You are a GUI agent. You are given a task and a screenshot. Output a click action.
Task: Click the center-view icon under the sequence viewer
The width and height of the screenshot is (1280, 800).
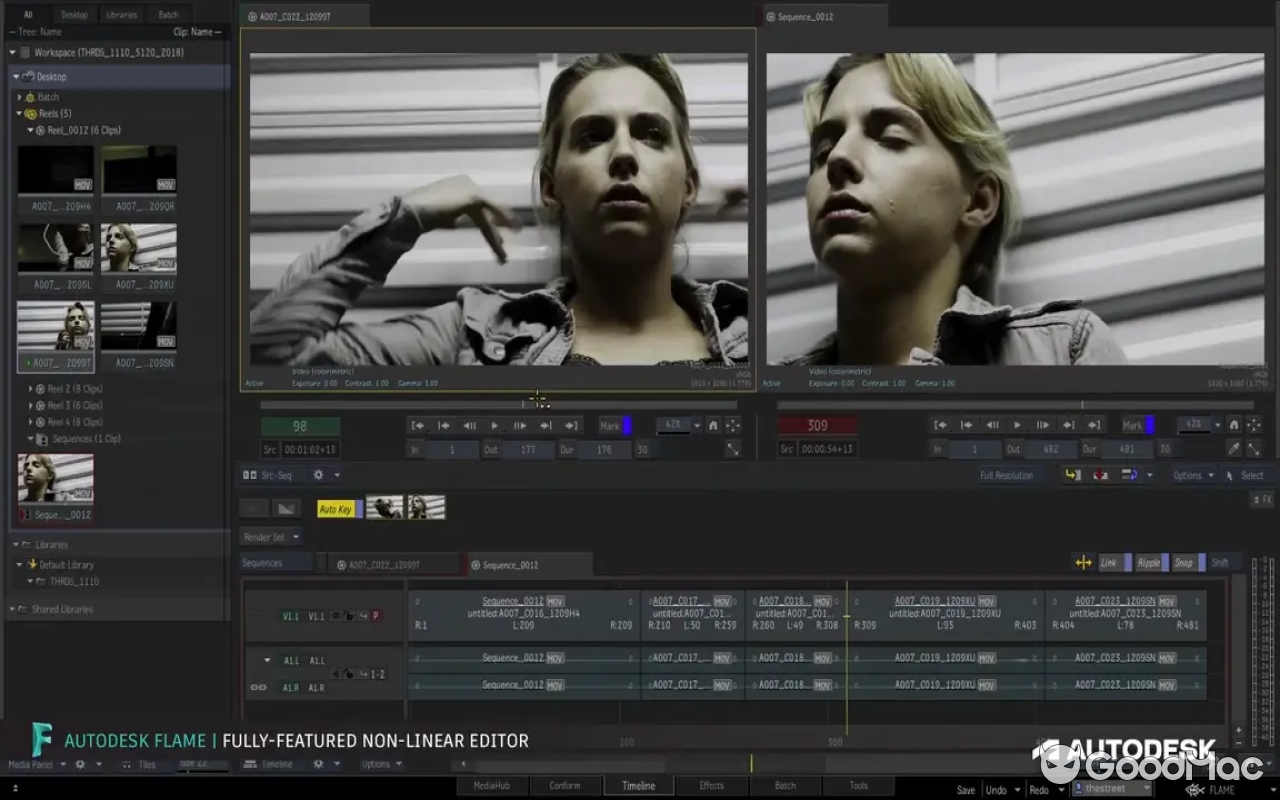[1254, 425]
